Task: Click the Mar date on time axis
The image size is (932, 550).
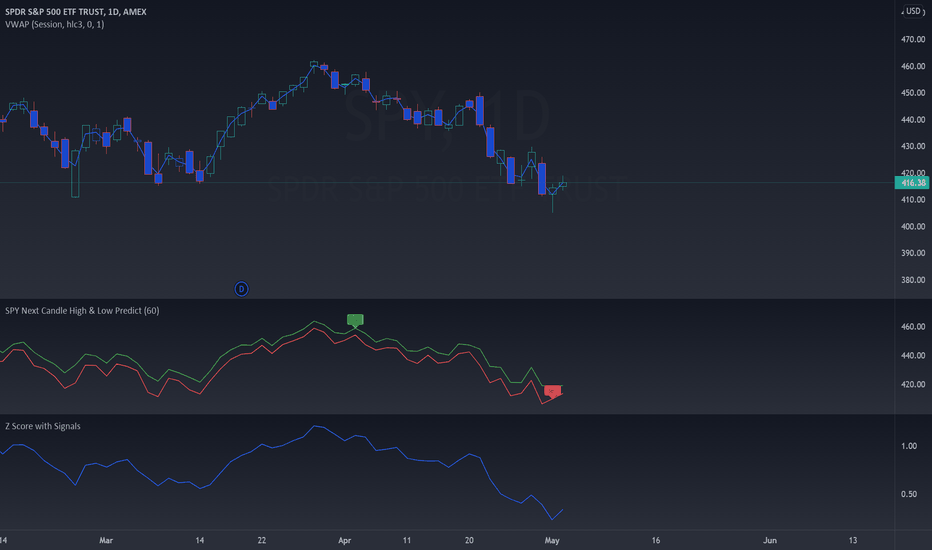Action: click(106, 540)
